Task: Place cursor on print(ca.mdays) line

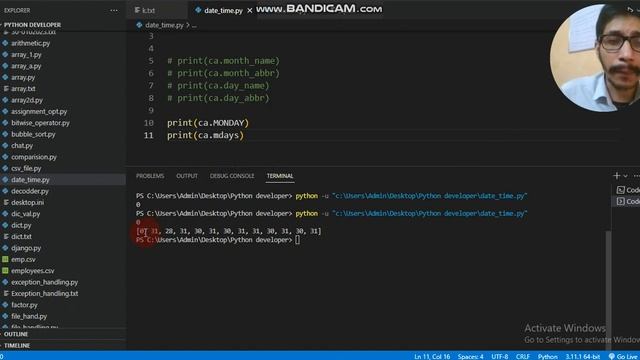Action: coord(205,136)
